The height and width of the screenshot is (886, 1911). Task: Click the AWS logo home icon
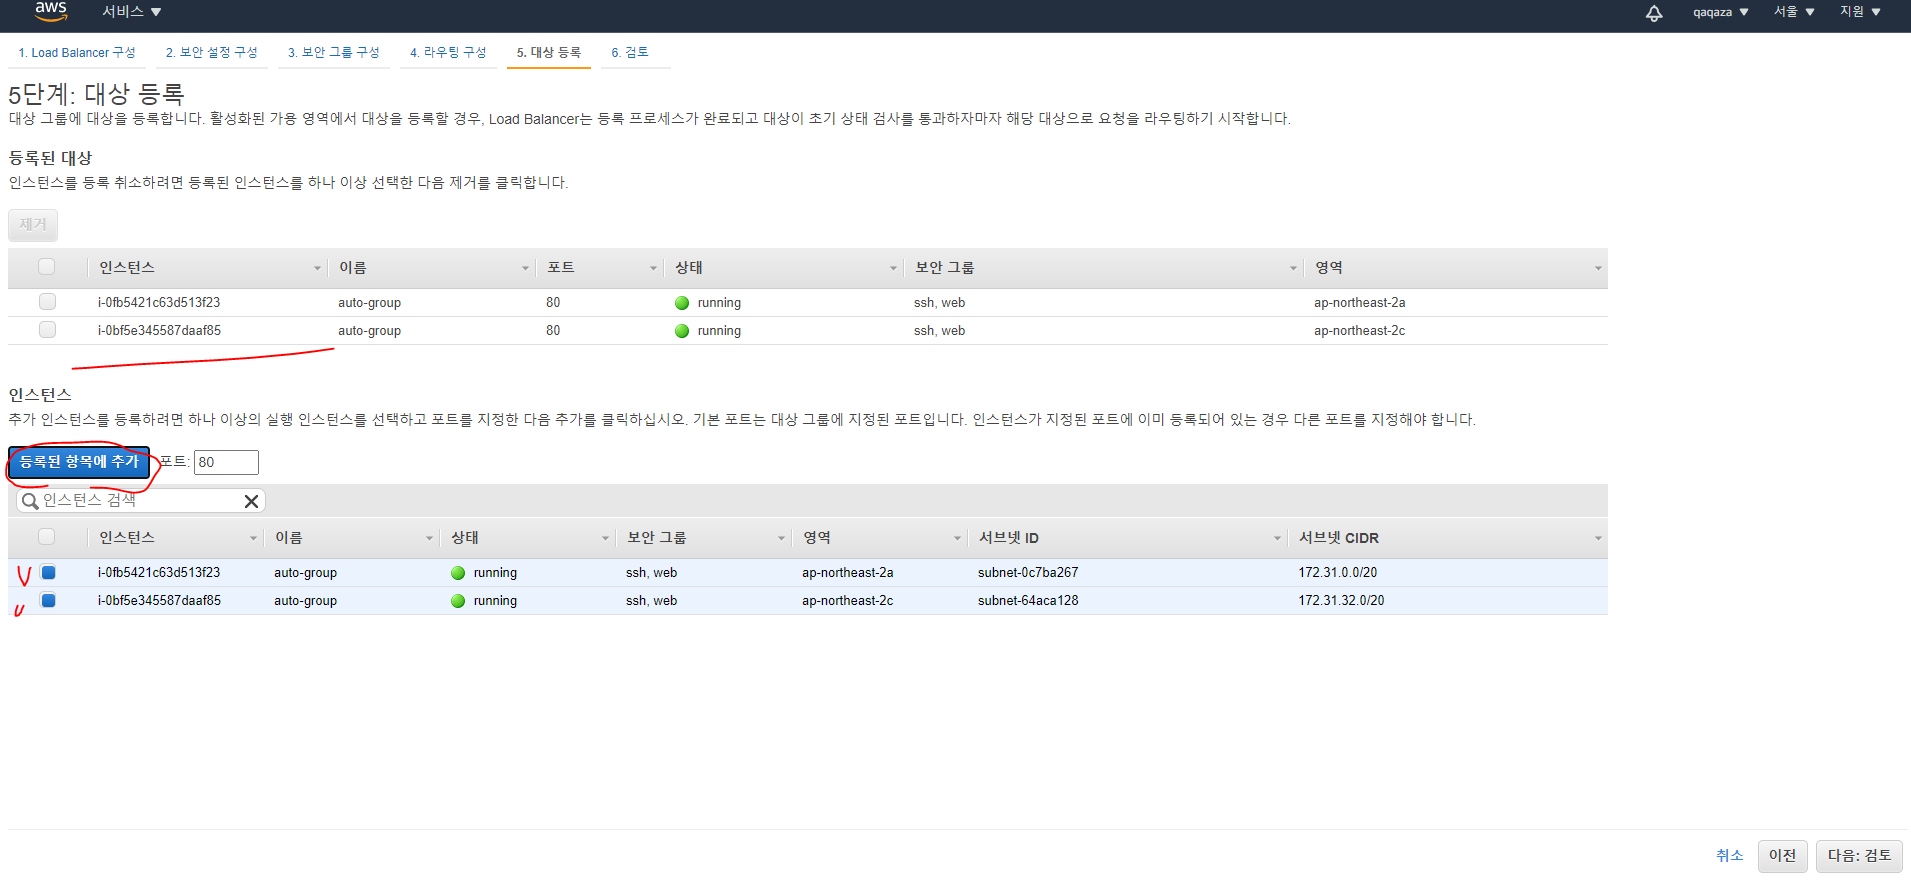tap(50, 11)
